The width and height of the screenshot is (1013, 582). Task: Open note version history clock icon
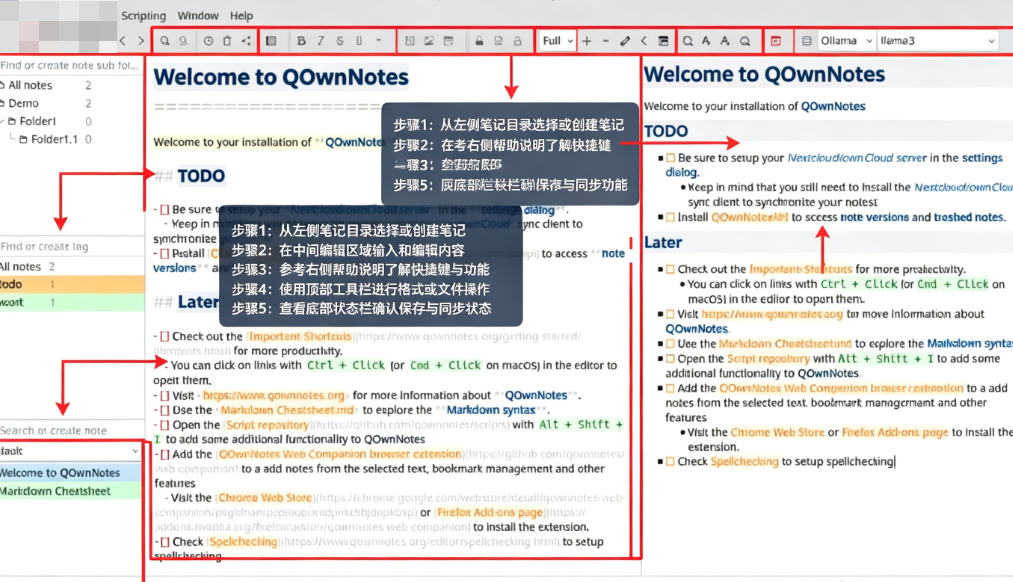point(208,41)
